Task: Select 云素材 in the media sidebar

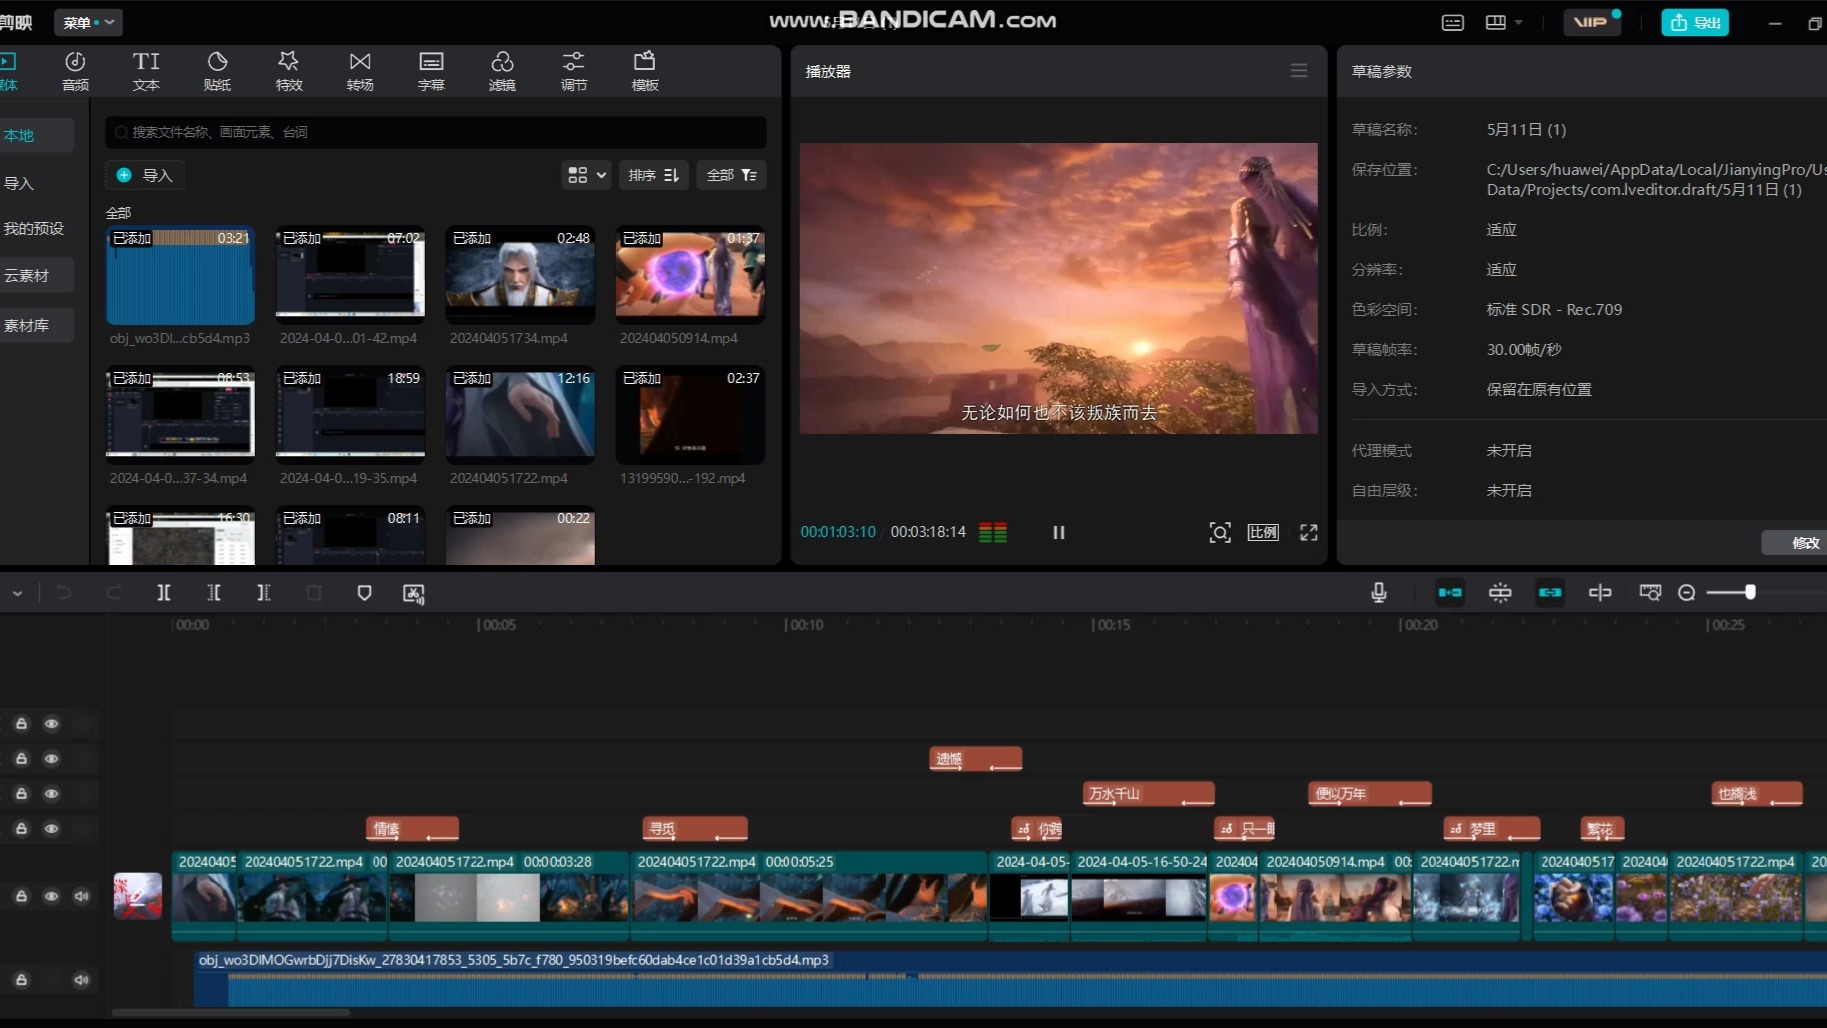Action: 36,275
